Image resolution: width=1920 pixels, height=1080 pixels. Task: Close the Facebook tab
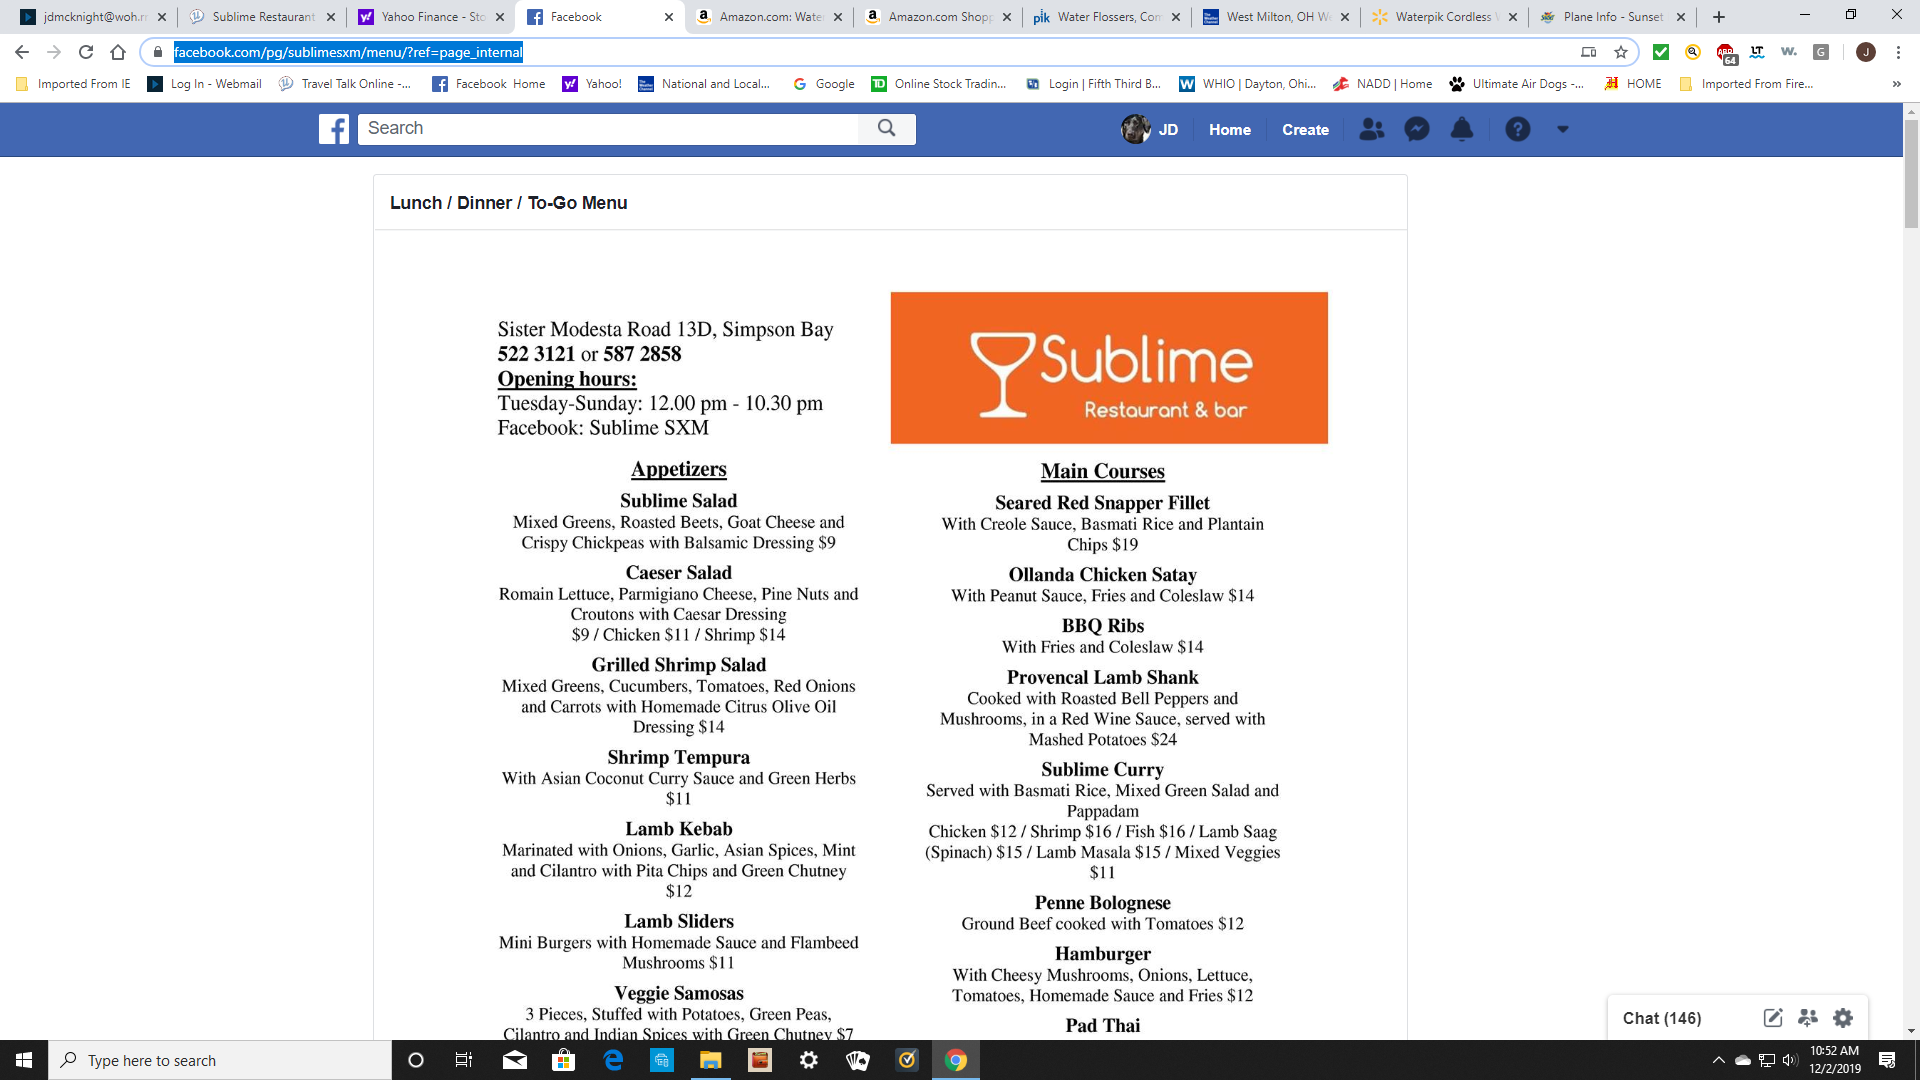[669, 17]
